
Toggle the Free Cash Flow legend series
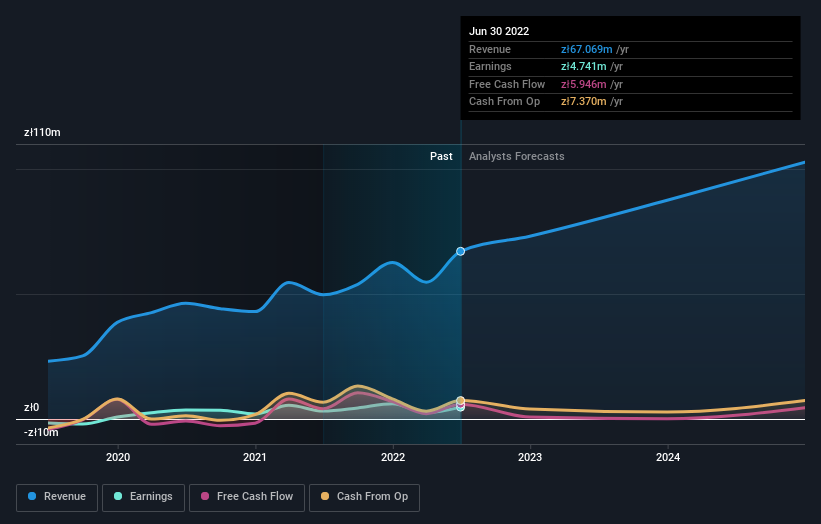pos(247,497)
